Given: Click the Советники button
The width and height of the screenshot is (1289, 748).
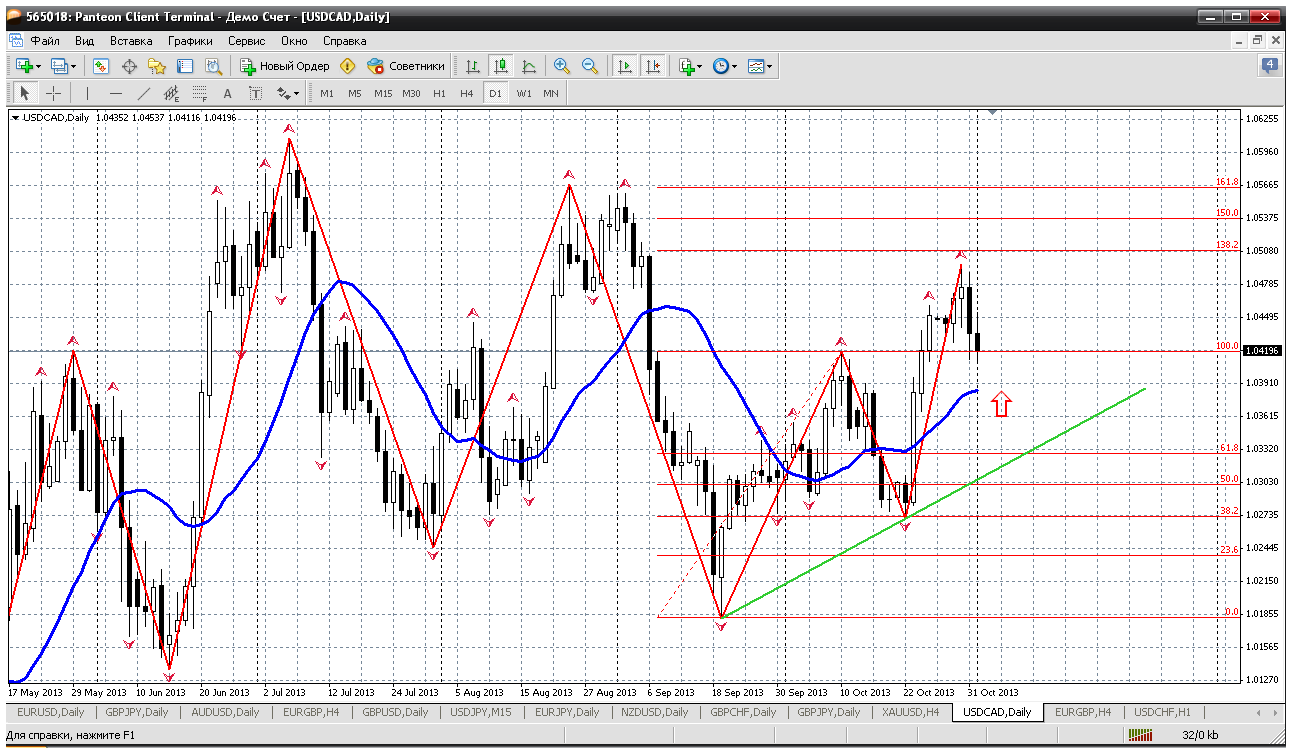Looking at the screenshot, I should 406,66.
